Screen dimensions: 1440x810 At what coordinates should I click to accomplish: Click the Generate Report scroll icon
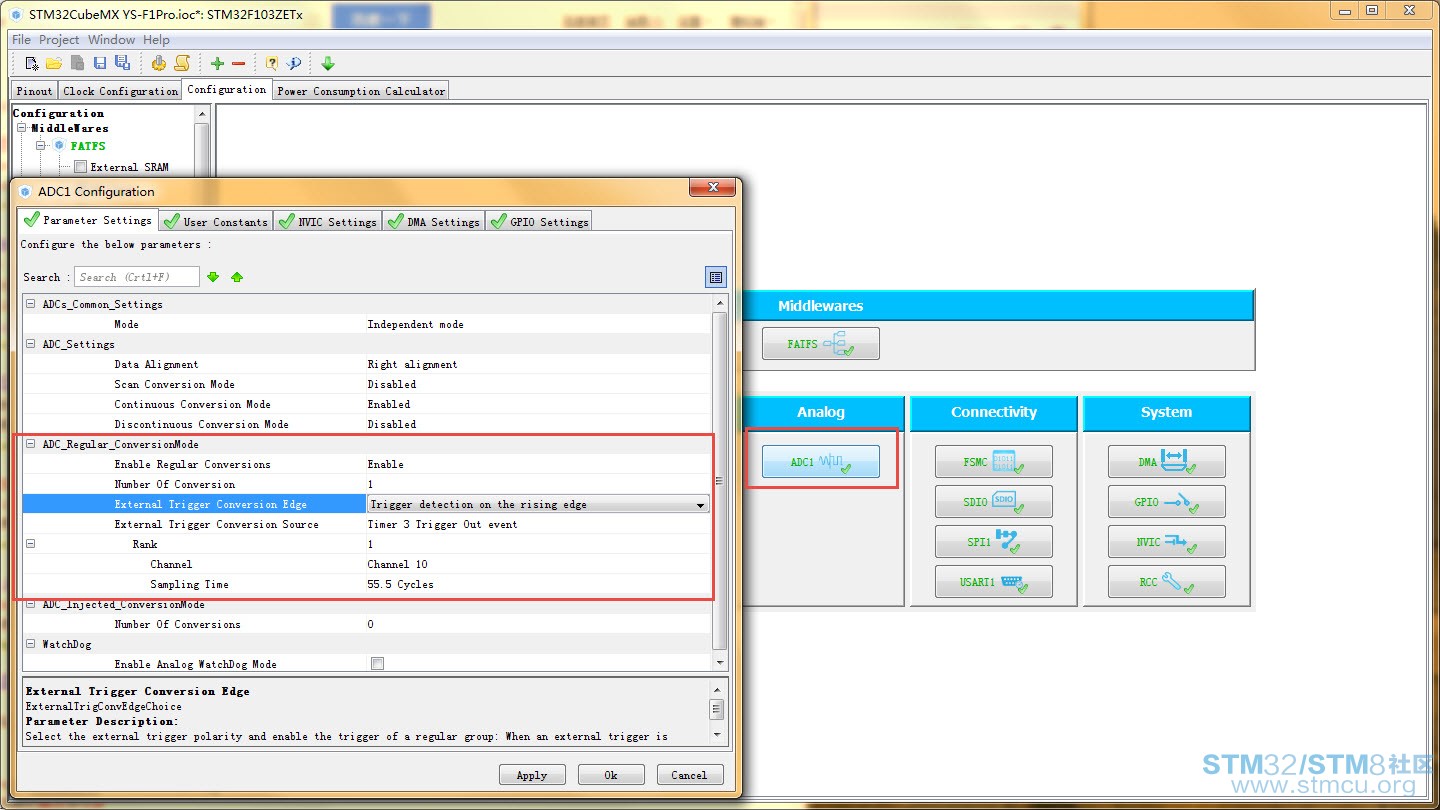(x=182, y=63)
